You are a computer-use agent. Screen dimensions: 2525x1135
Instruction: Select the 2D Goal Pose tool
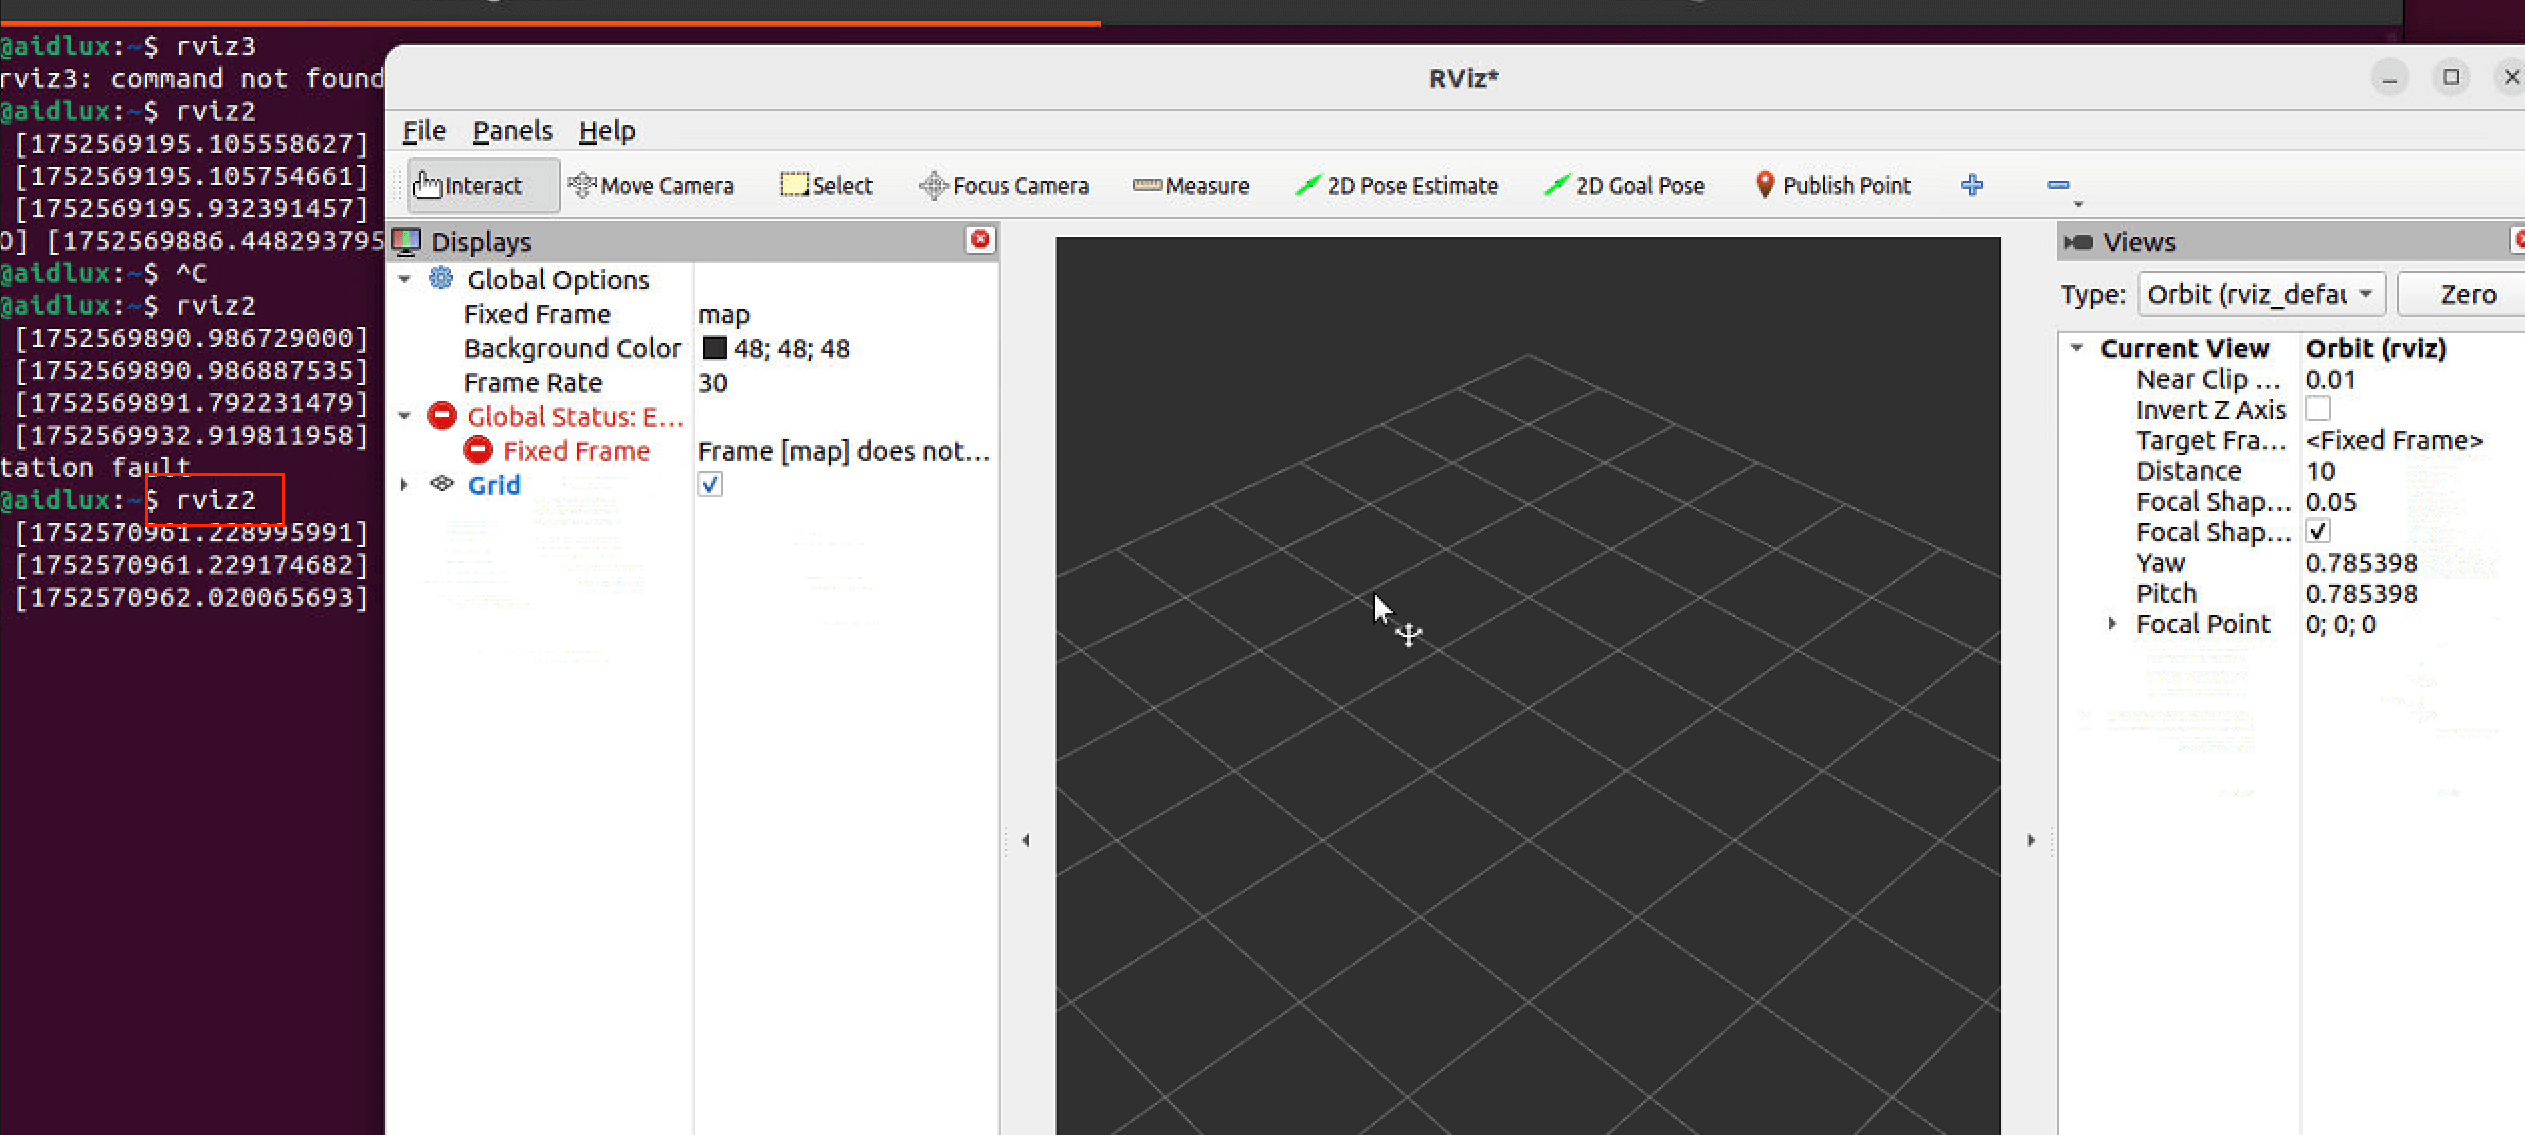tap(1625, 186)
